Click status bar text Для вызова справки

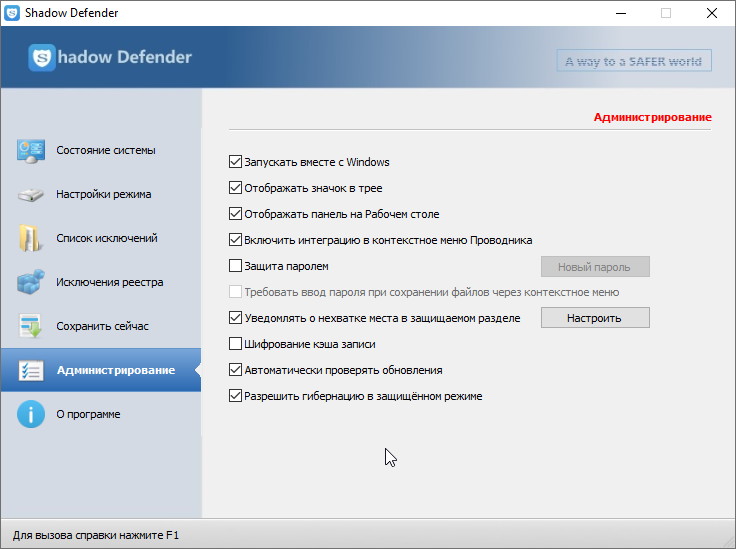[x=96, y=535]
